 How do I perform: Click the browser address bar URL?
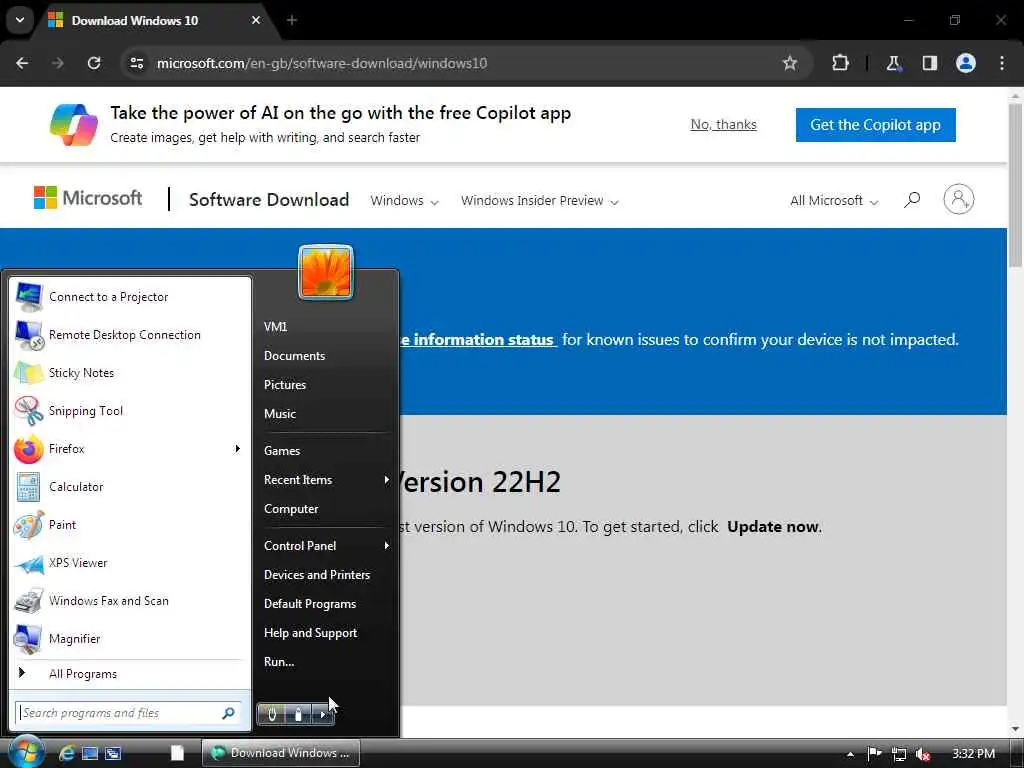click(322, 63)
